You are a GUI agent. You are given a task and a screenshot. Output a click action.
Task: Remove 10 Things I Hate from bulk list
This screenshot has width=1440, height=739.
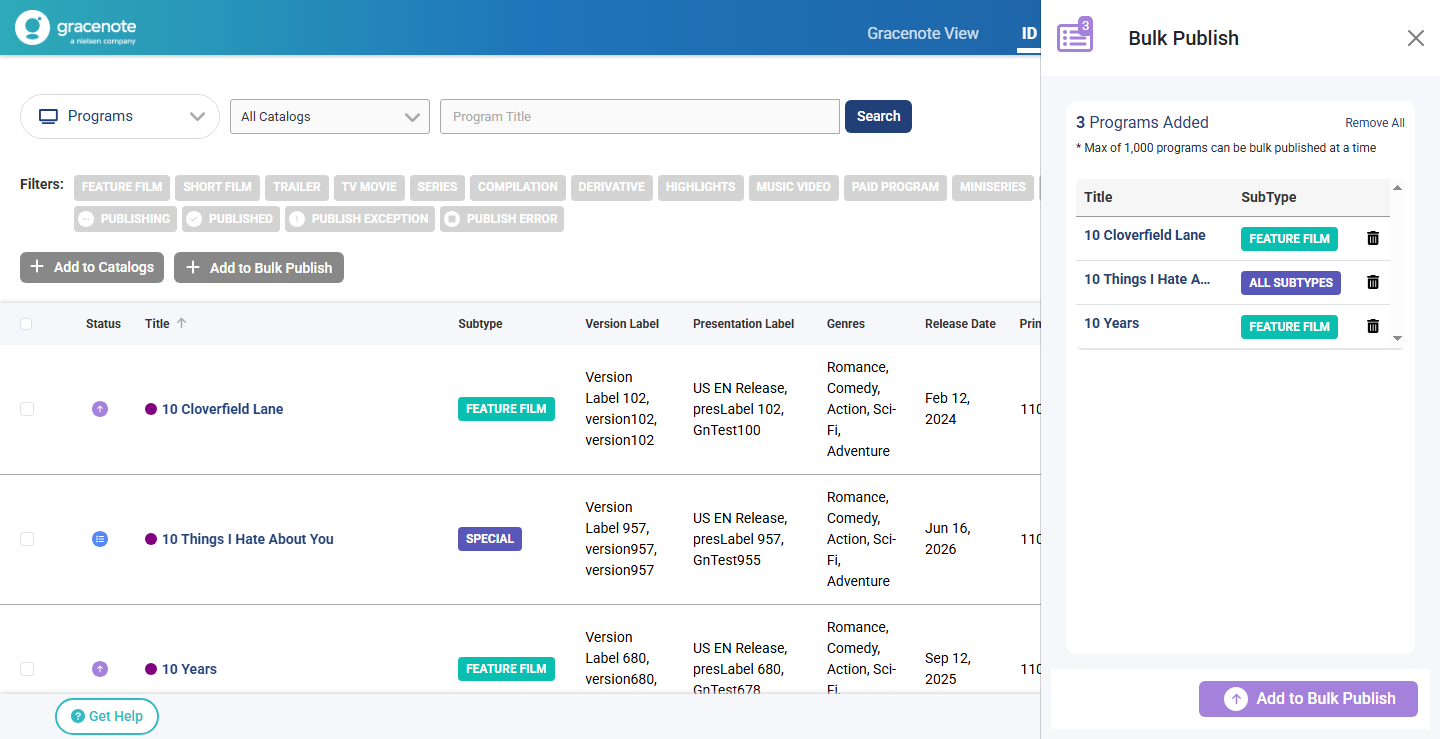(x=1373, y=282)
